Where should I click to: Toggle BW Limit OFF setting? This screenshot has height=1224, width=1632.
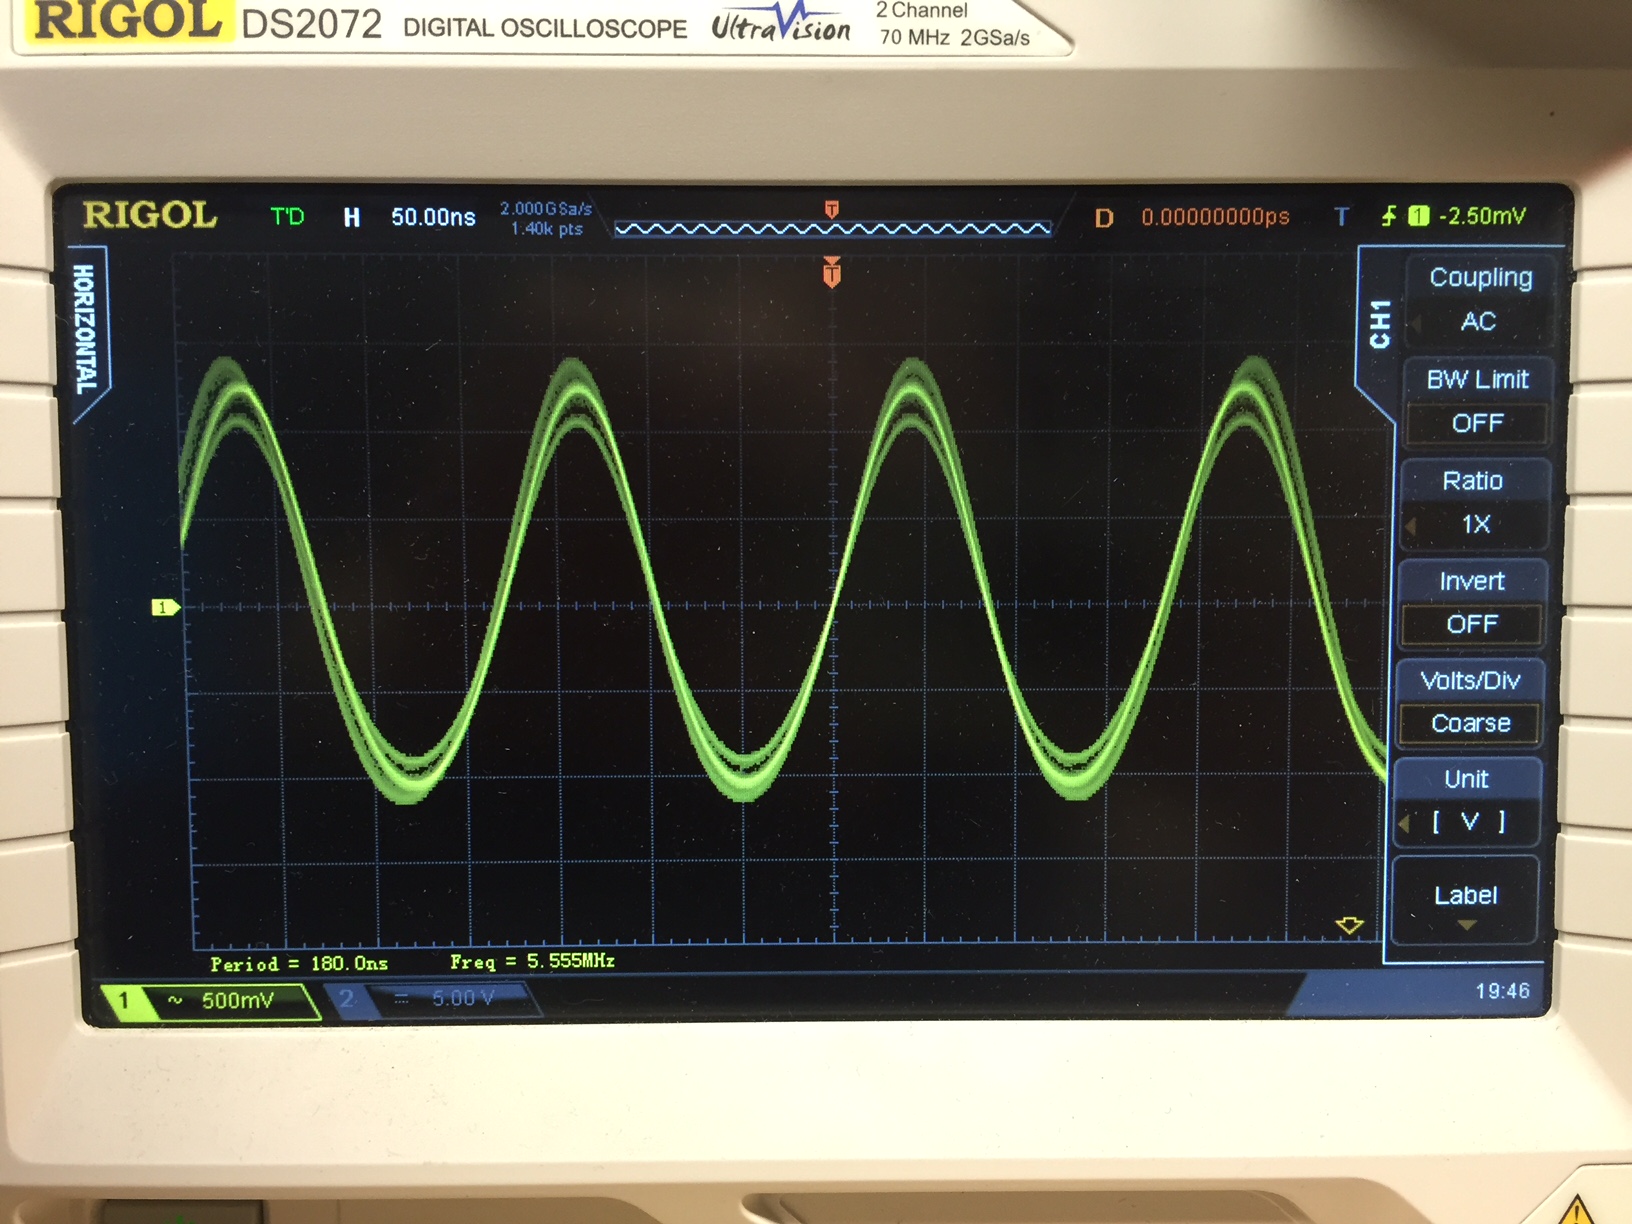tap(1477, 401)
